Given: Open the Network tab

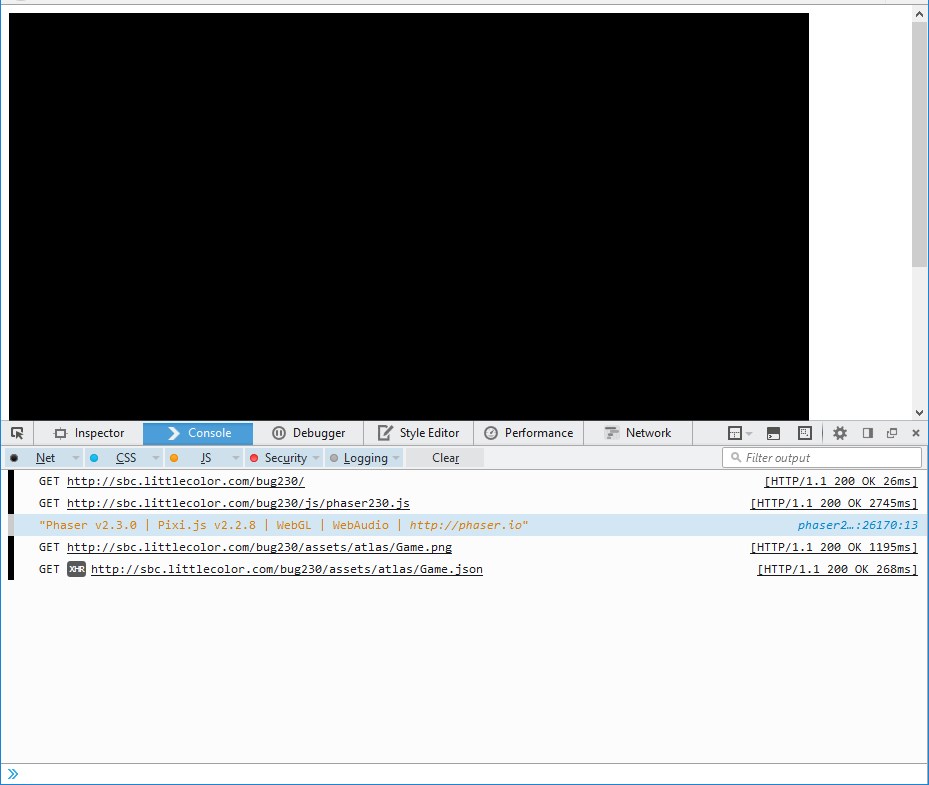Looking at the screenshot, I should coord(638,433).
